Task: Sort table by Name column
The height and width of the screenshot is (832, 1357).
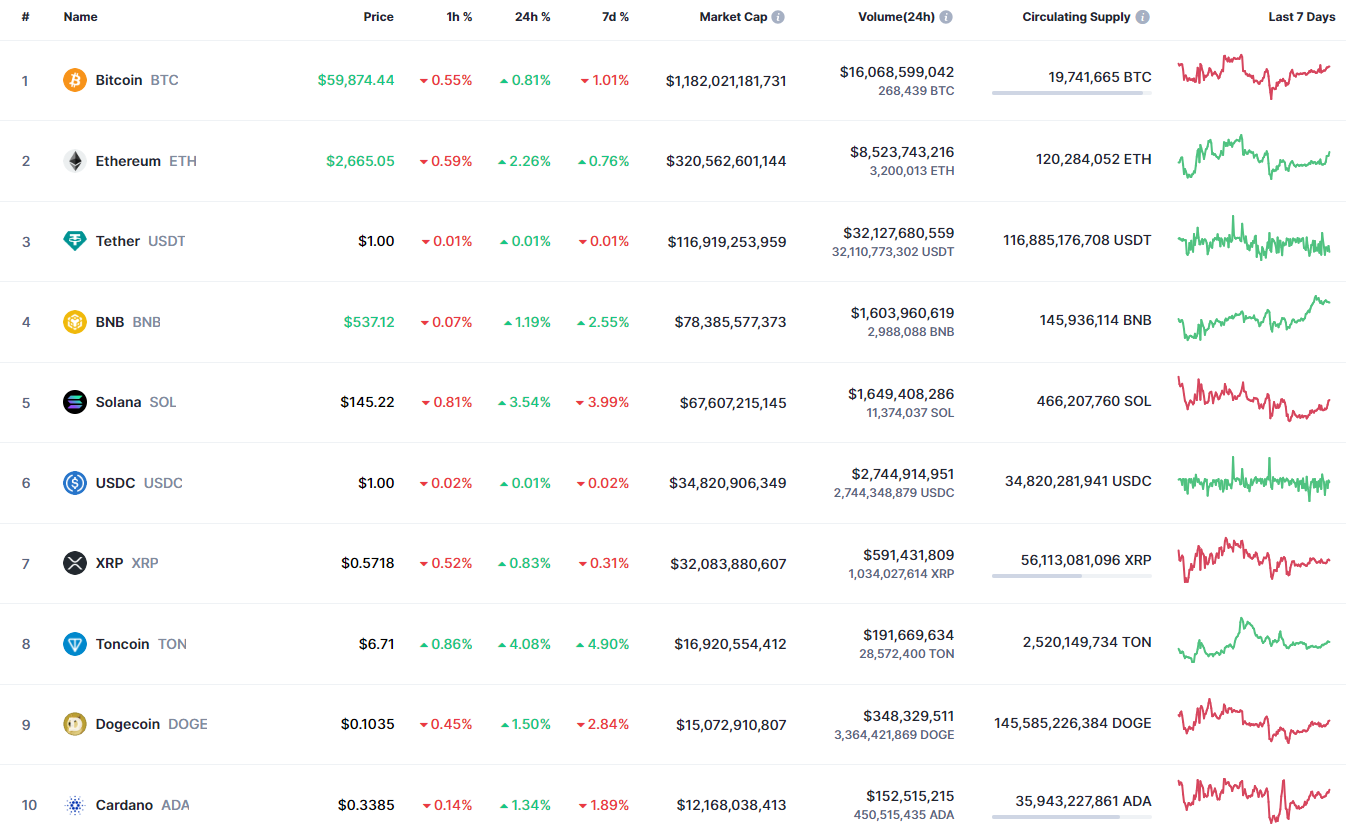Action: click(81, 17)
